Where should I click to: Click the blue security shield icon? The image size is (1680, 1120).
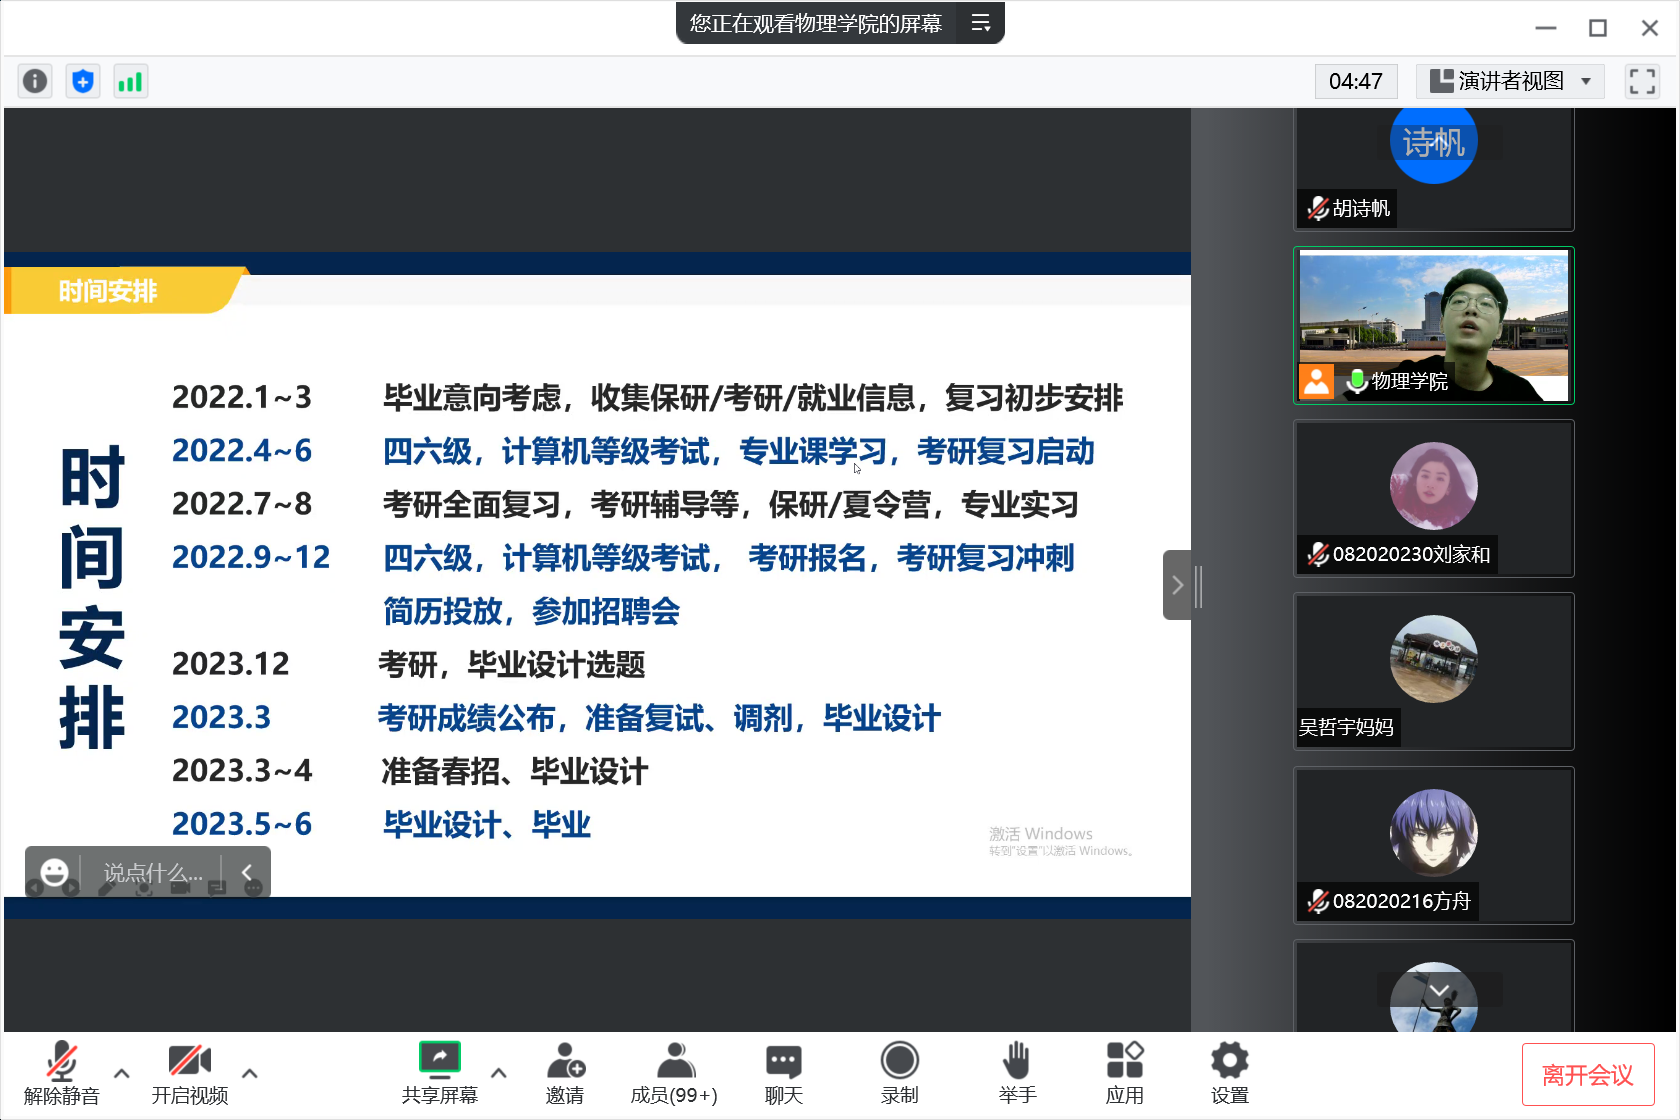pyautogui.click(x=83, y=81)
